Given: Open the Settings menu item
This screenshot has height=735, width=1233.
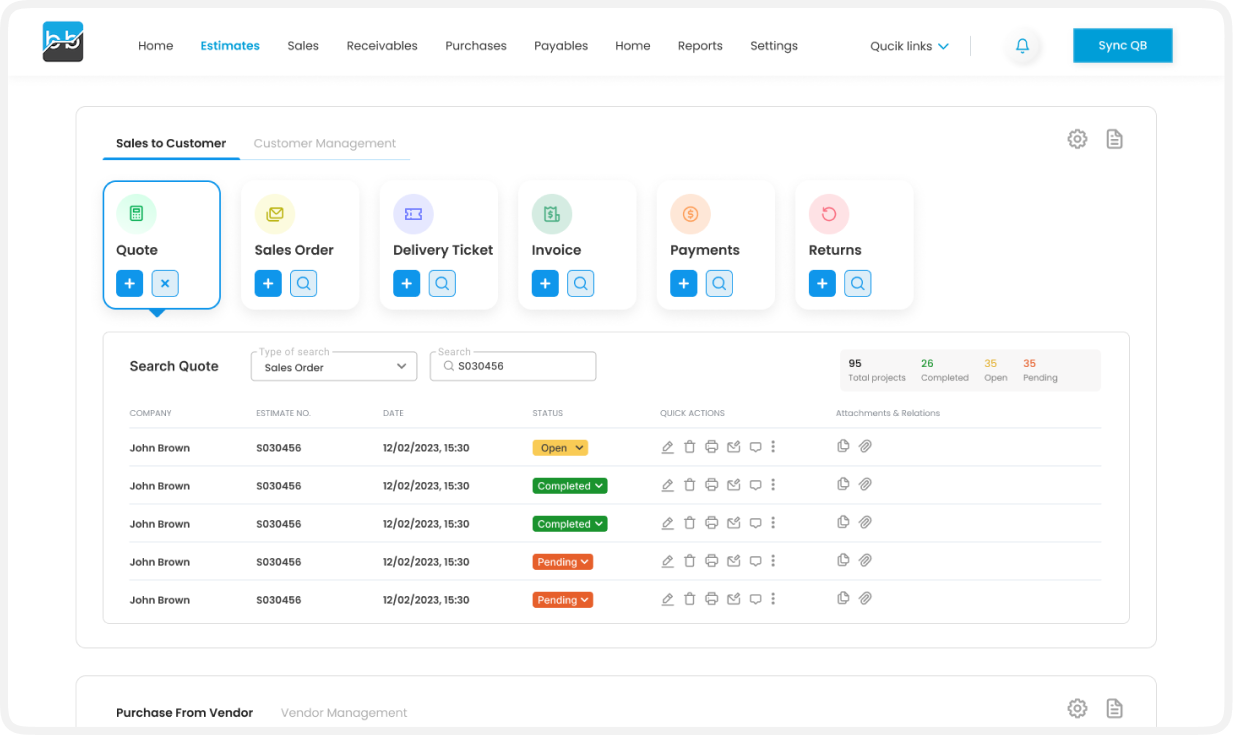Looking at the screenshot, I should (774, 46).
